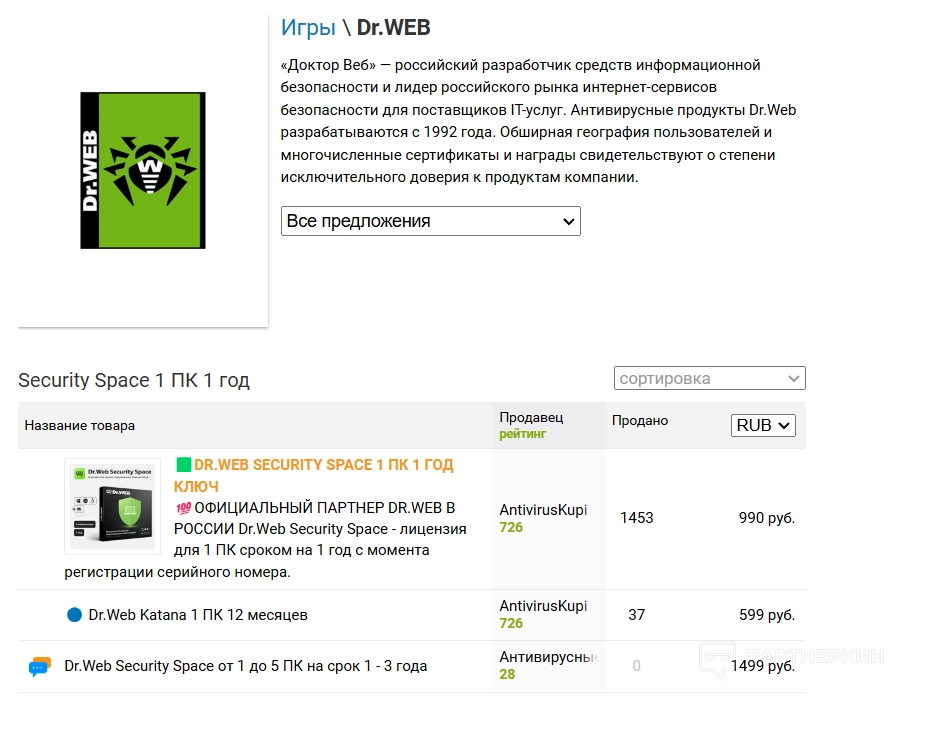Open Dr.Web Security Space от 1 до 5 ПК offer

(246, 666)
